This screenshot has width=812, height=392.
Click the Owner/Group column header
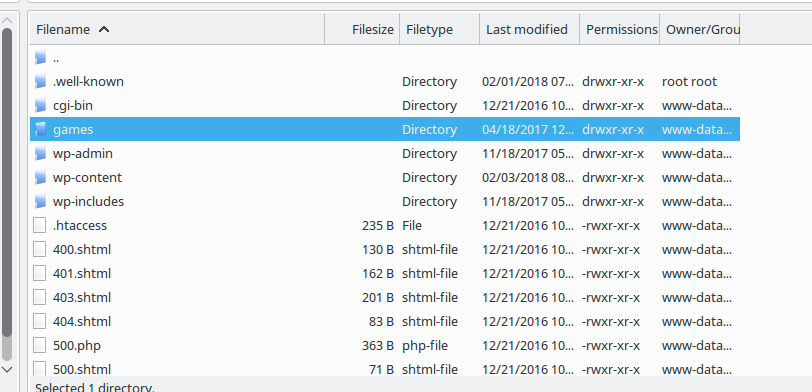(700, 30)
